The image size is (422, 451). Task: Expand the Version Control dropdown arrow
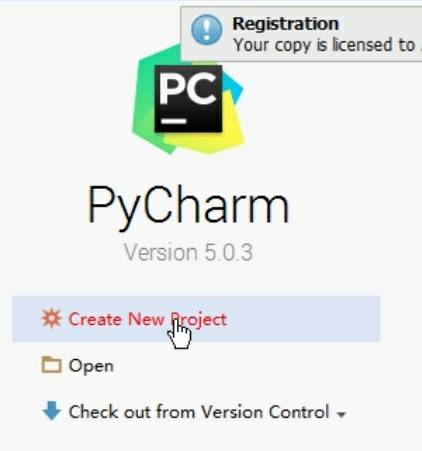341,414
